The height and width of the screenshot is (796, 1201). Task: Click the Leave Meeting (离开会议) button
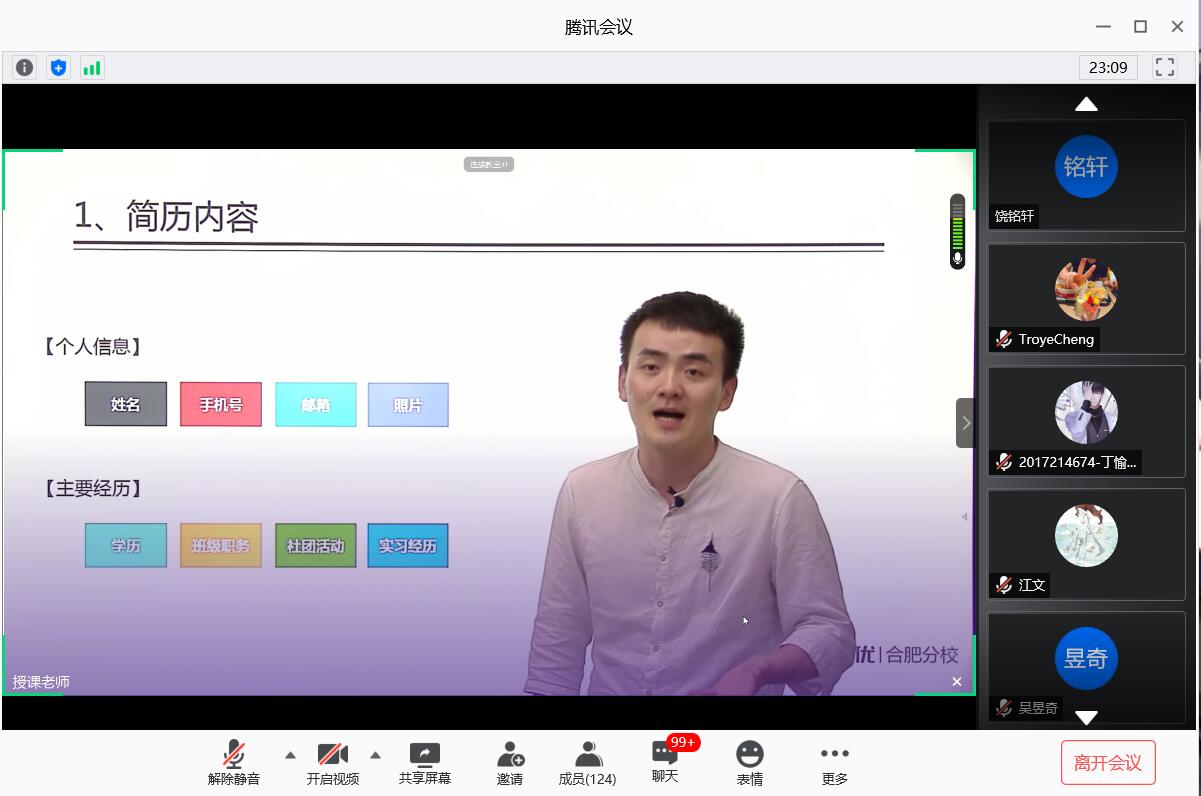click(1108, 763)
